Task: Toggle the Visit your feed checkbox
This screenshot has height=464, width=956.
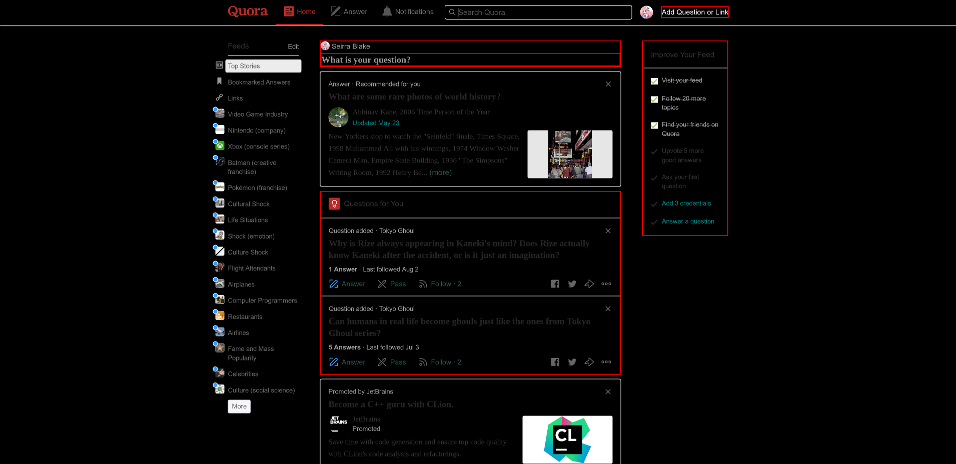Action: [x=654, y=81]
